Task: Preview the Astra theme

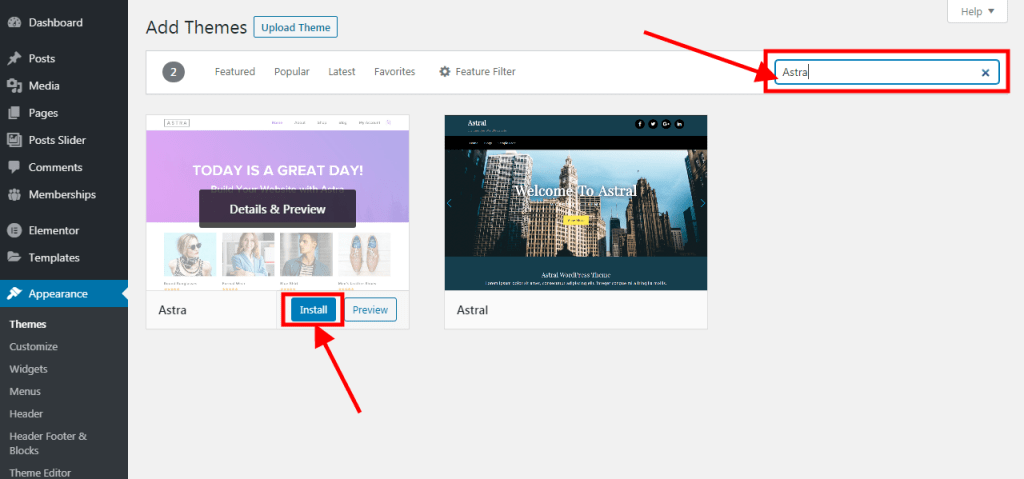Action: coord(370,310)
